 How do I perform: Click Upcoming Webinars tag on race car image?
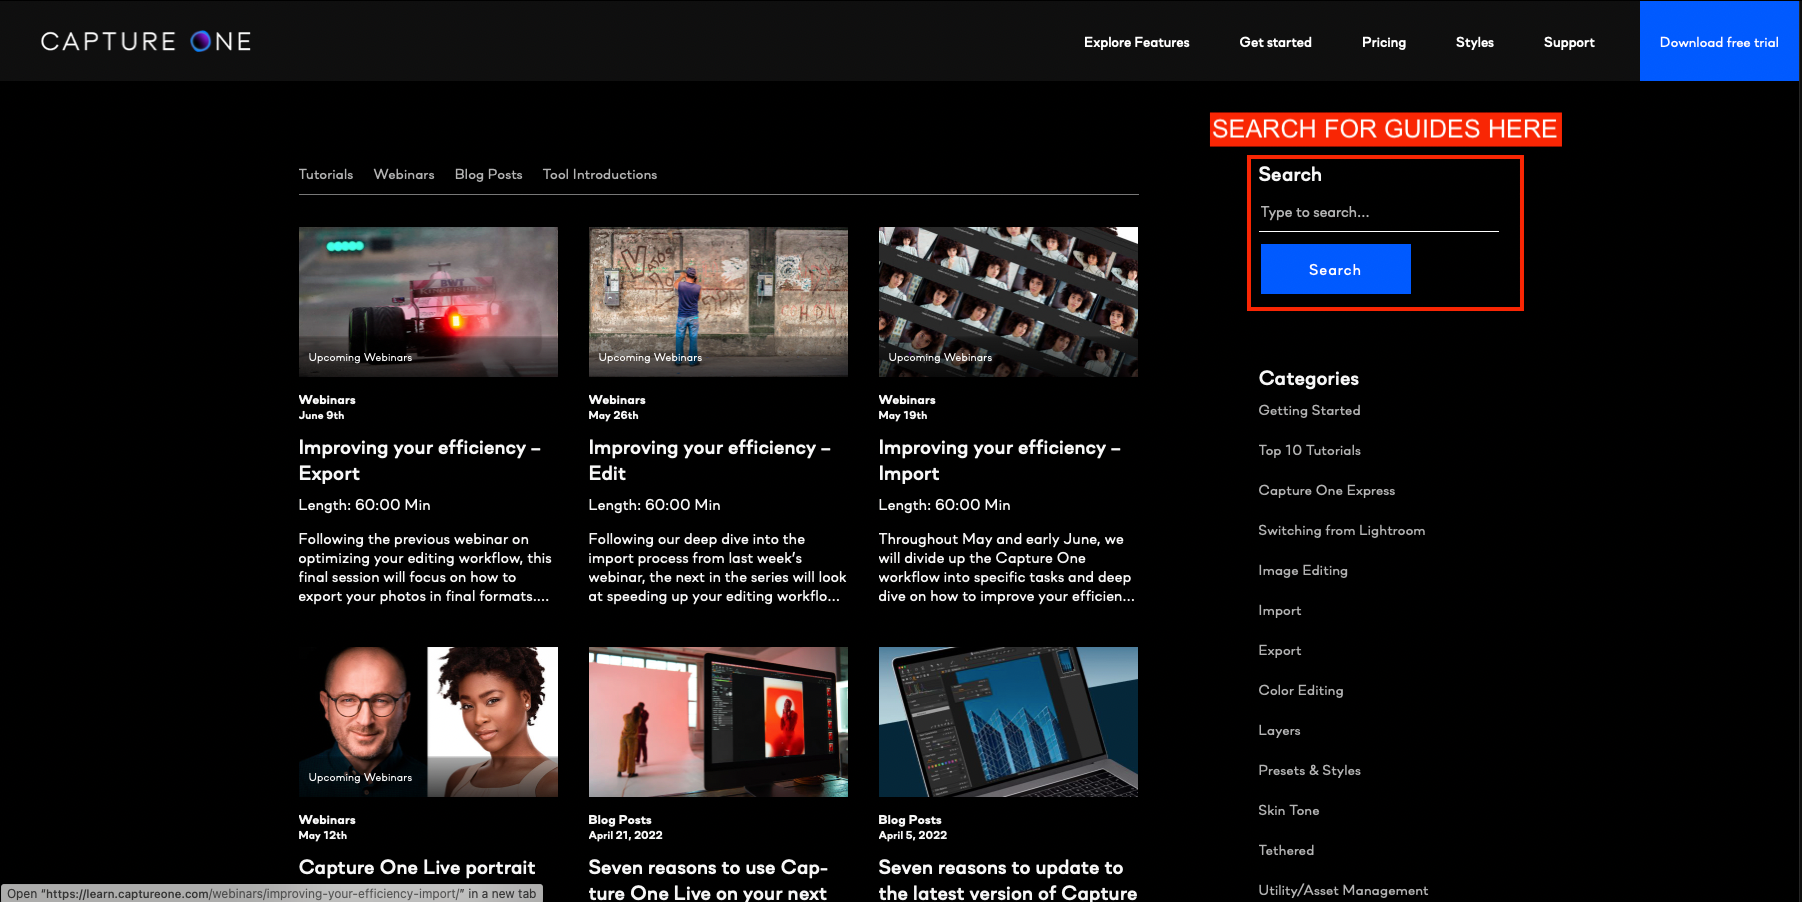point(360,357)
